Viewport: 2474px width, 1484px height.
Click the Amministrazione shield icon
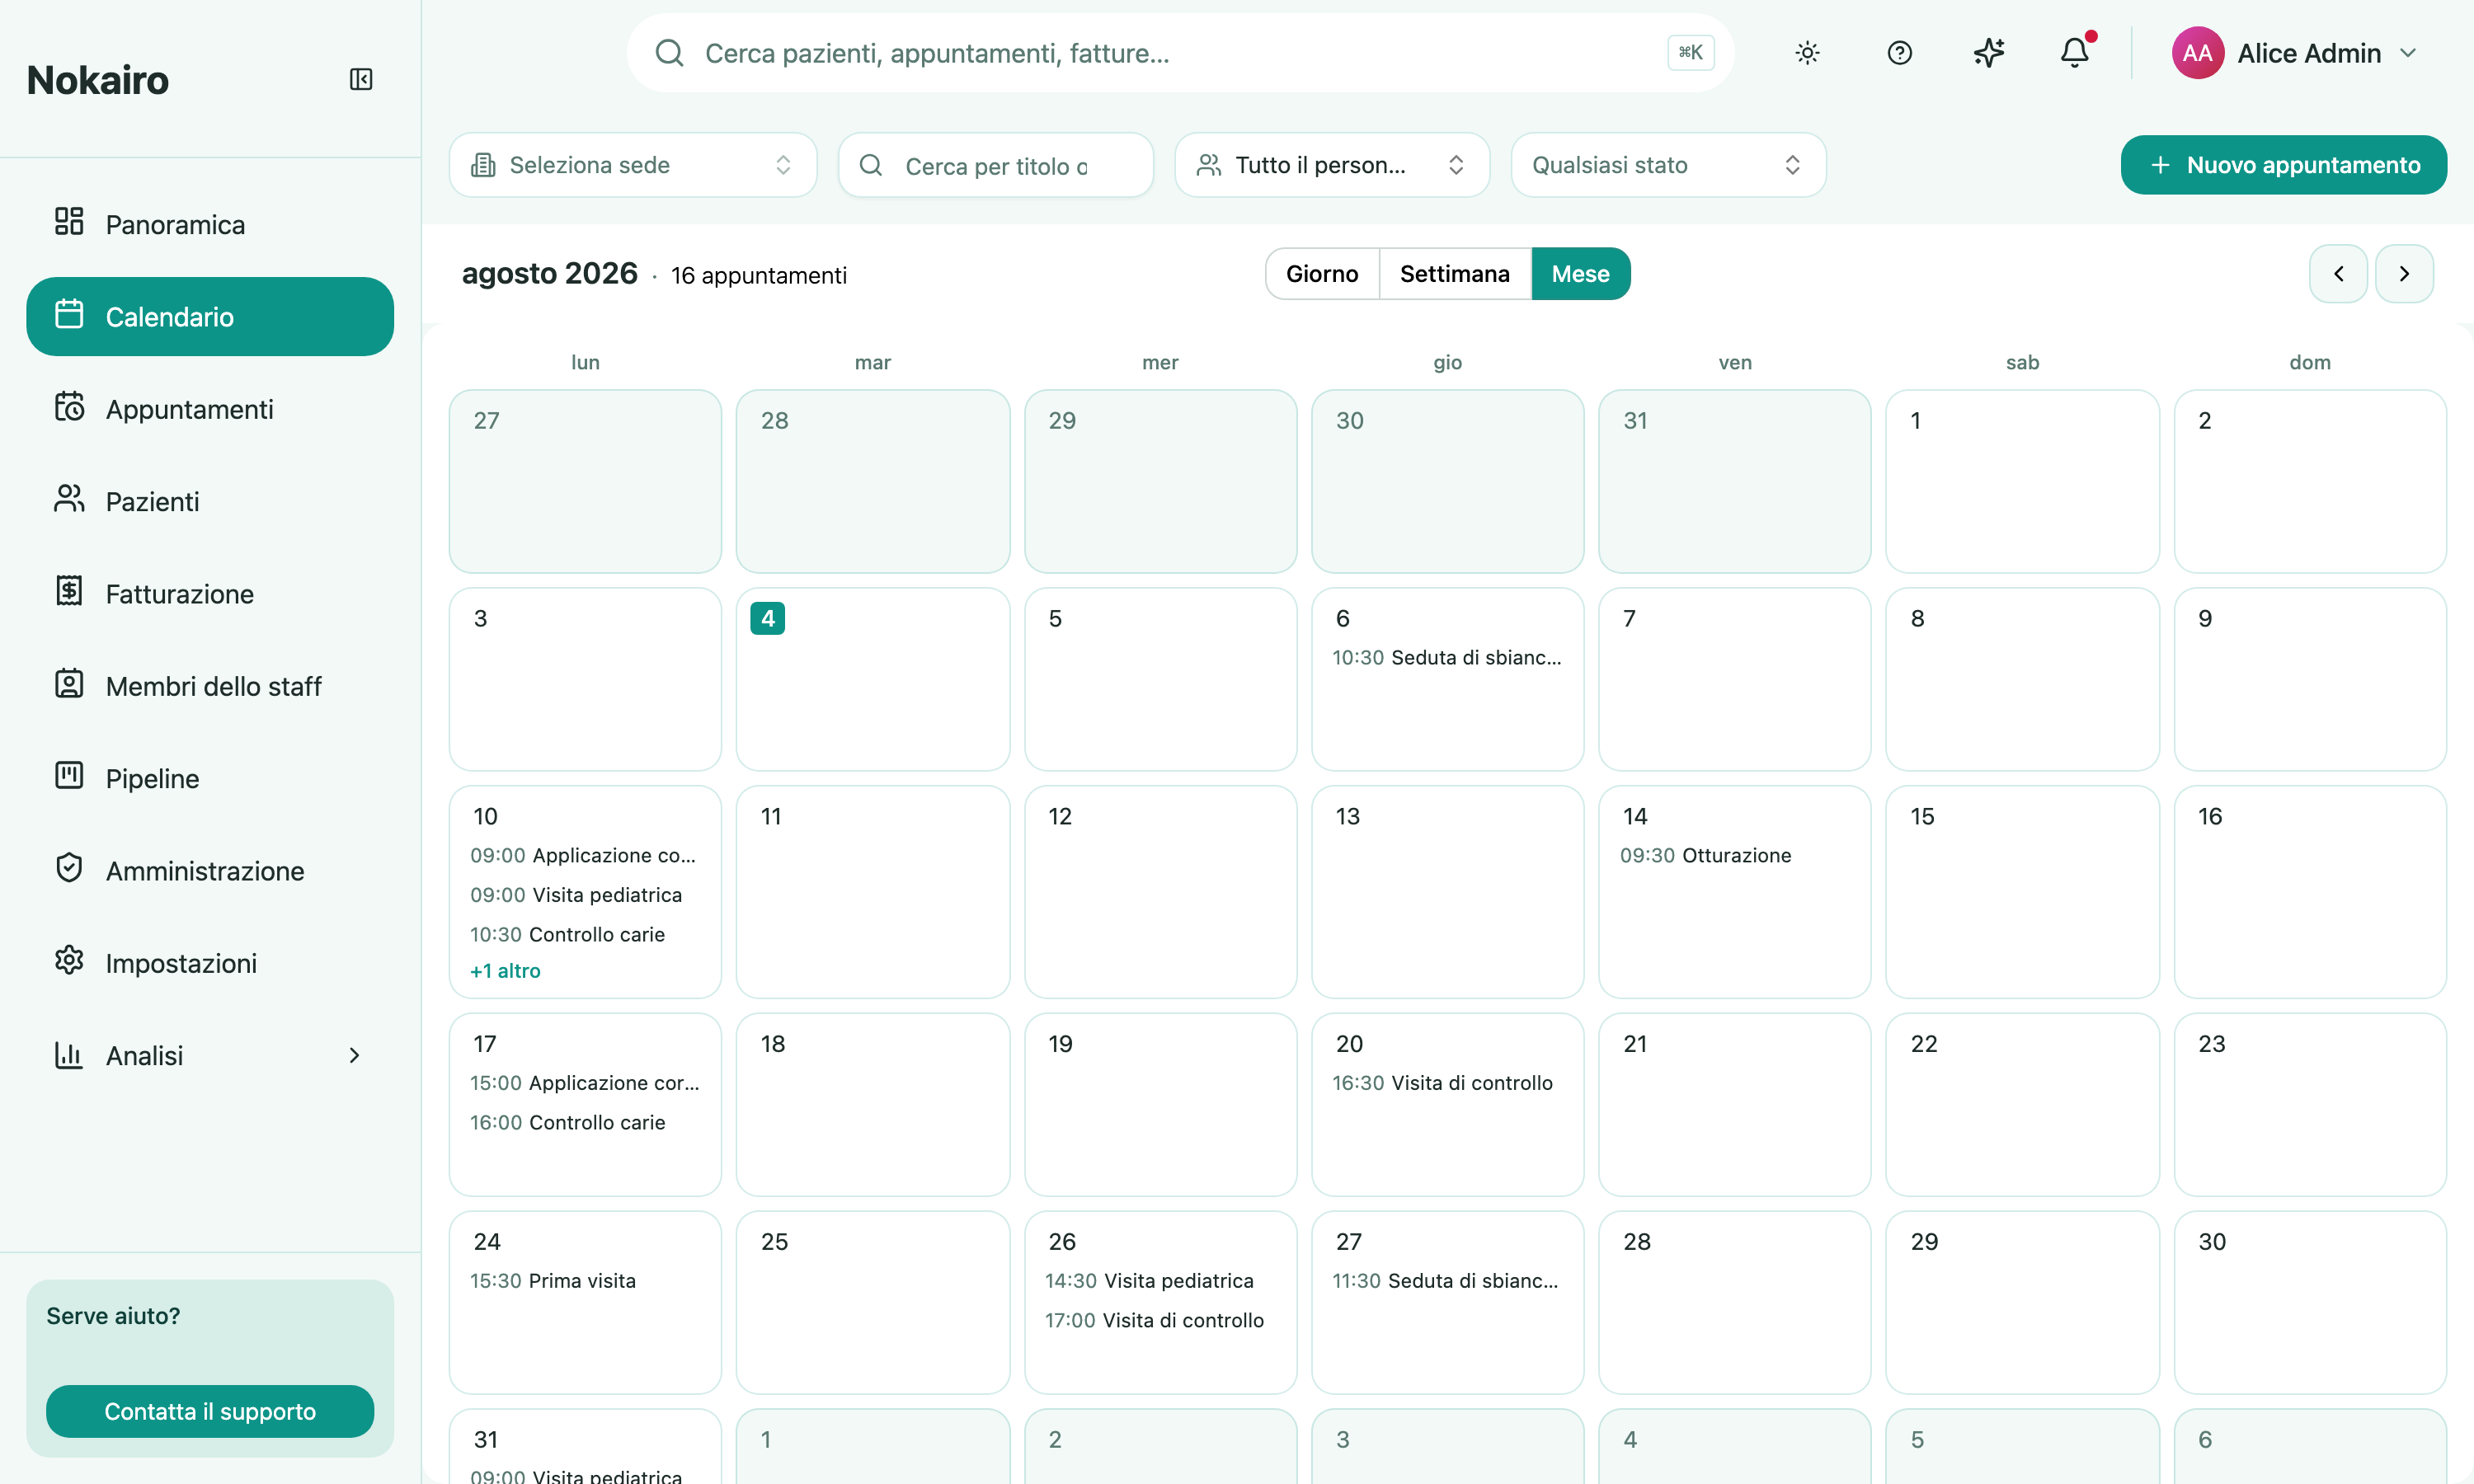click(x=69, y=868)
